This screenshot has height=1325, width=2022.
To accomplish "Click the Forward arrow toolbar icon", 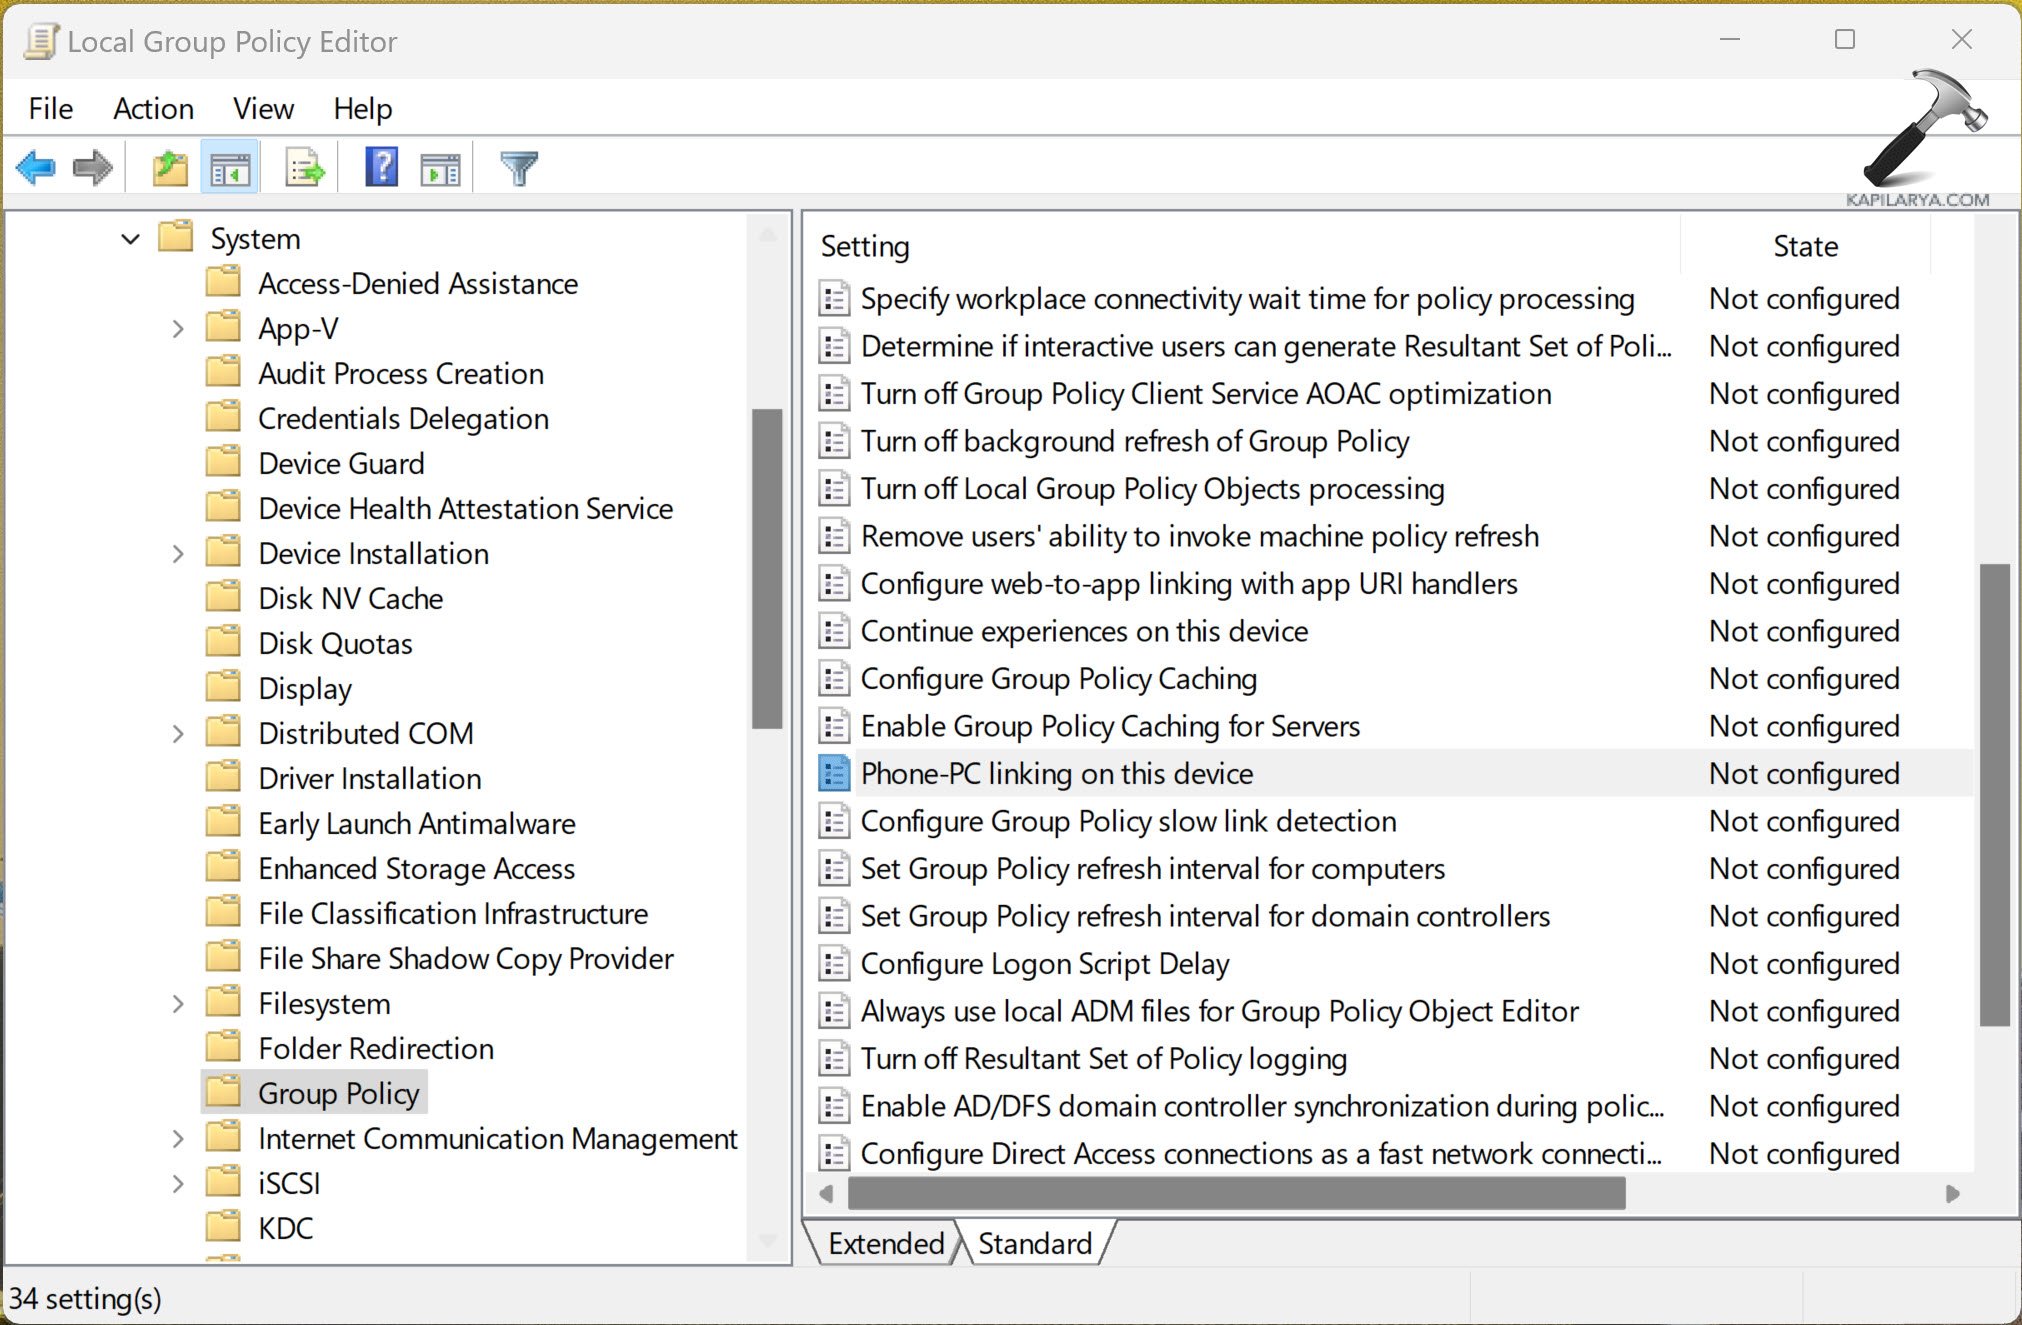I will (93, 168).
